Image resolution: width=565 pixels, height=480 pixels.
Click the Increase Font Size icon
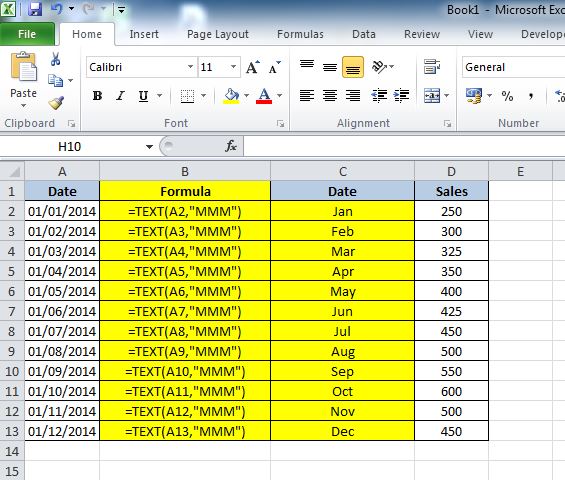(253, 67)
